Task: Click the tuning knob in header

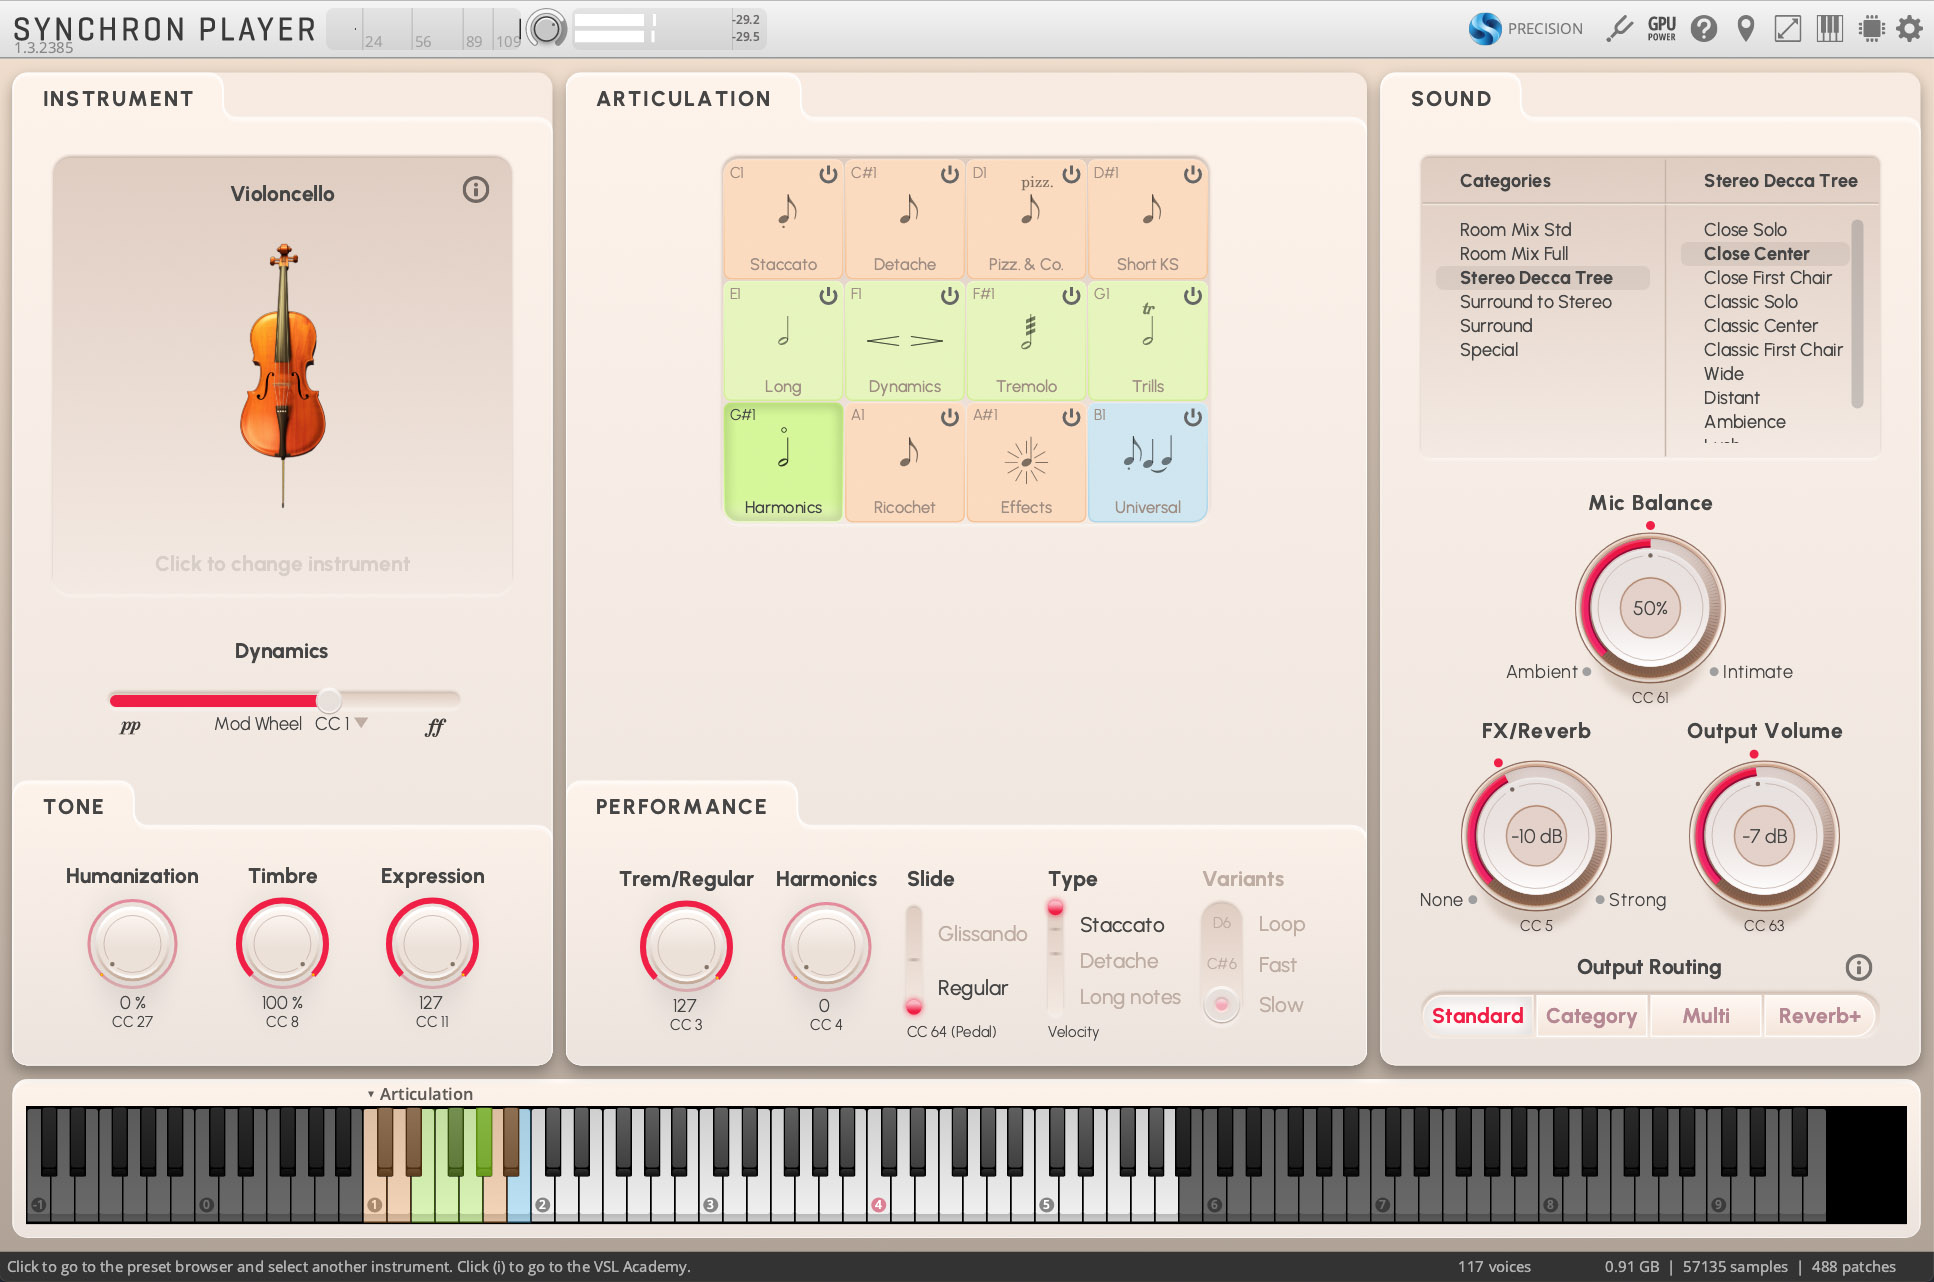Action: [x=547, y=29]
